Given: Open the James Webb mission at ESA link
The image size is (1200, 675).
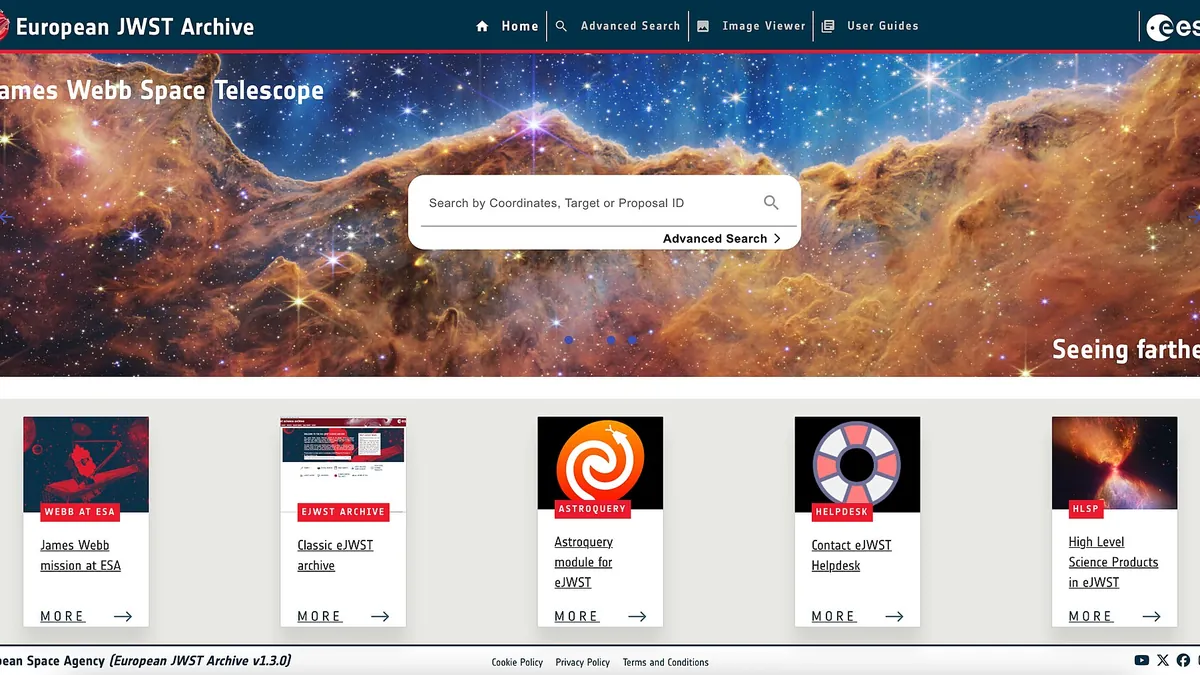Looking at the screenshot, I should pos(80,555).
